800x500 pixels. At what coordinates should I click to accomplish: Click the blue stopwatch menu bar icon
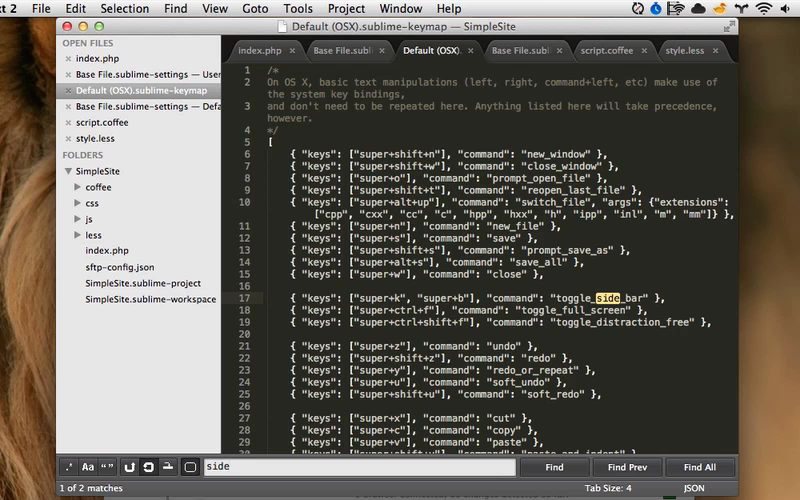coord(656,8)
